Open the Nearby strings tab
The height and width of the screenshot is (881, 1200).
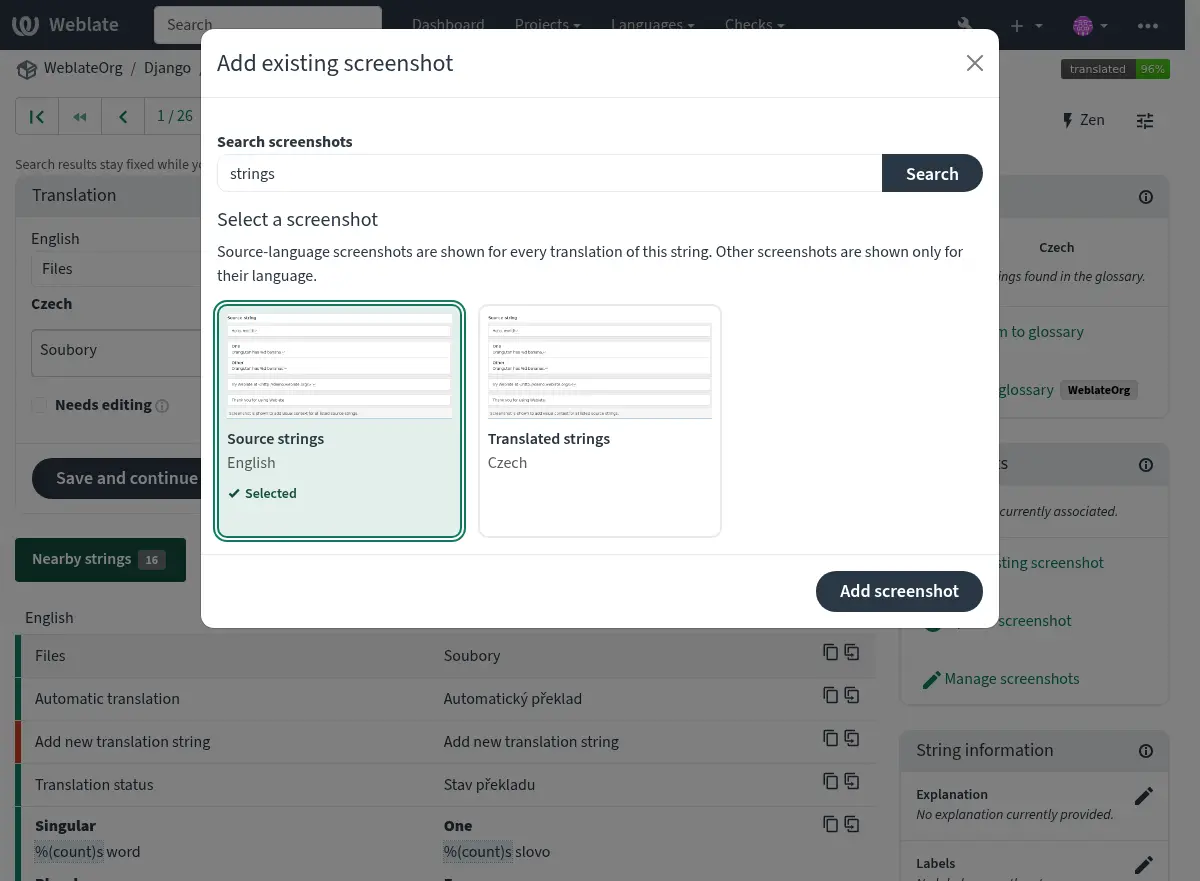[100, 560]
